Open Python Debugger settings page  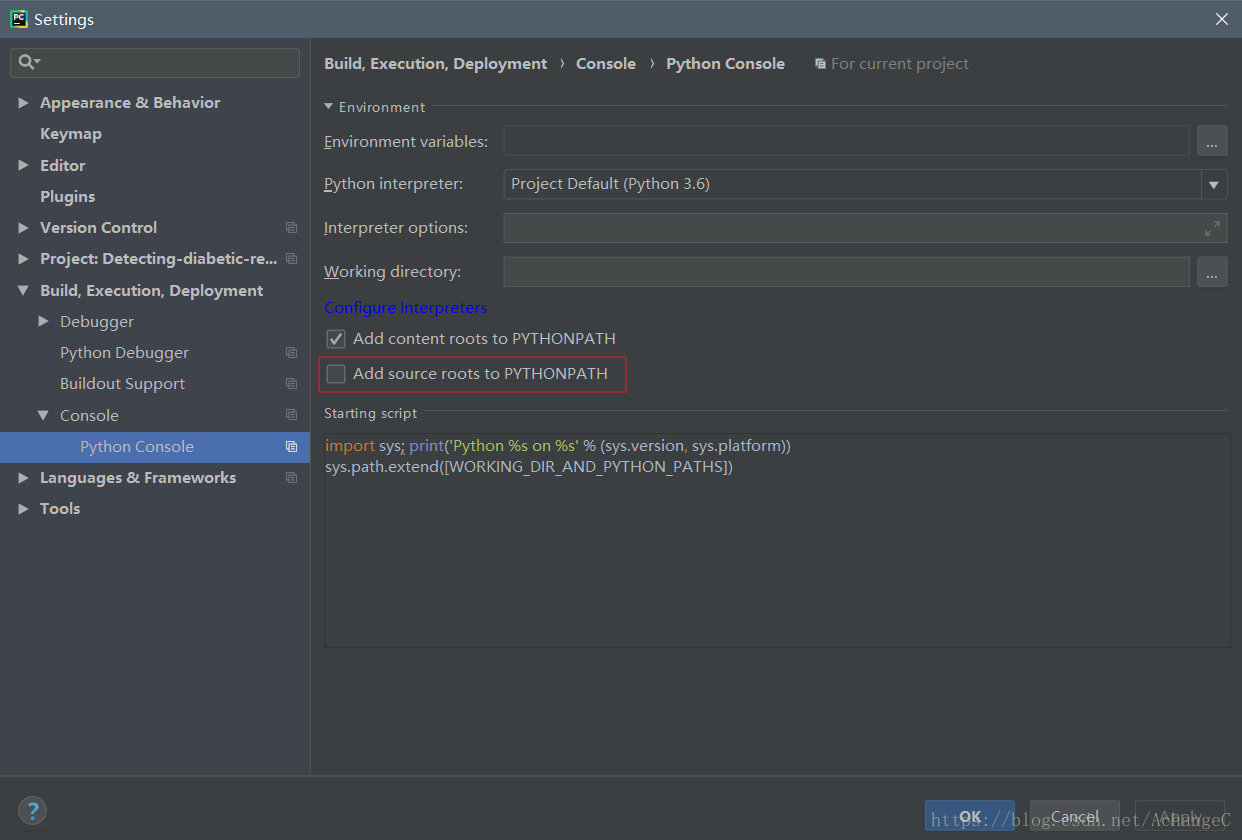(124, 353)
